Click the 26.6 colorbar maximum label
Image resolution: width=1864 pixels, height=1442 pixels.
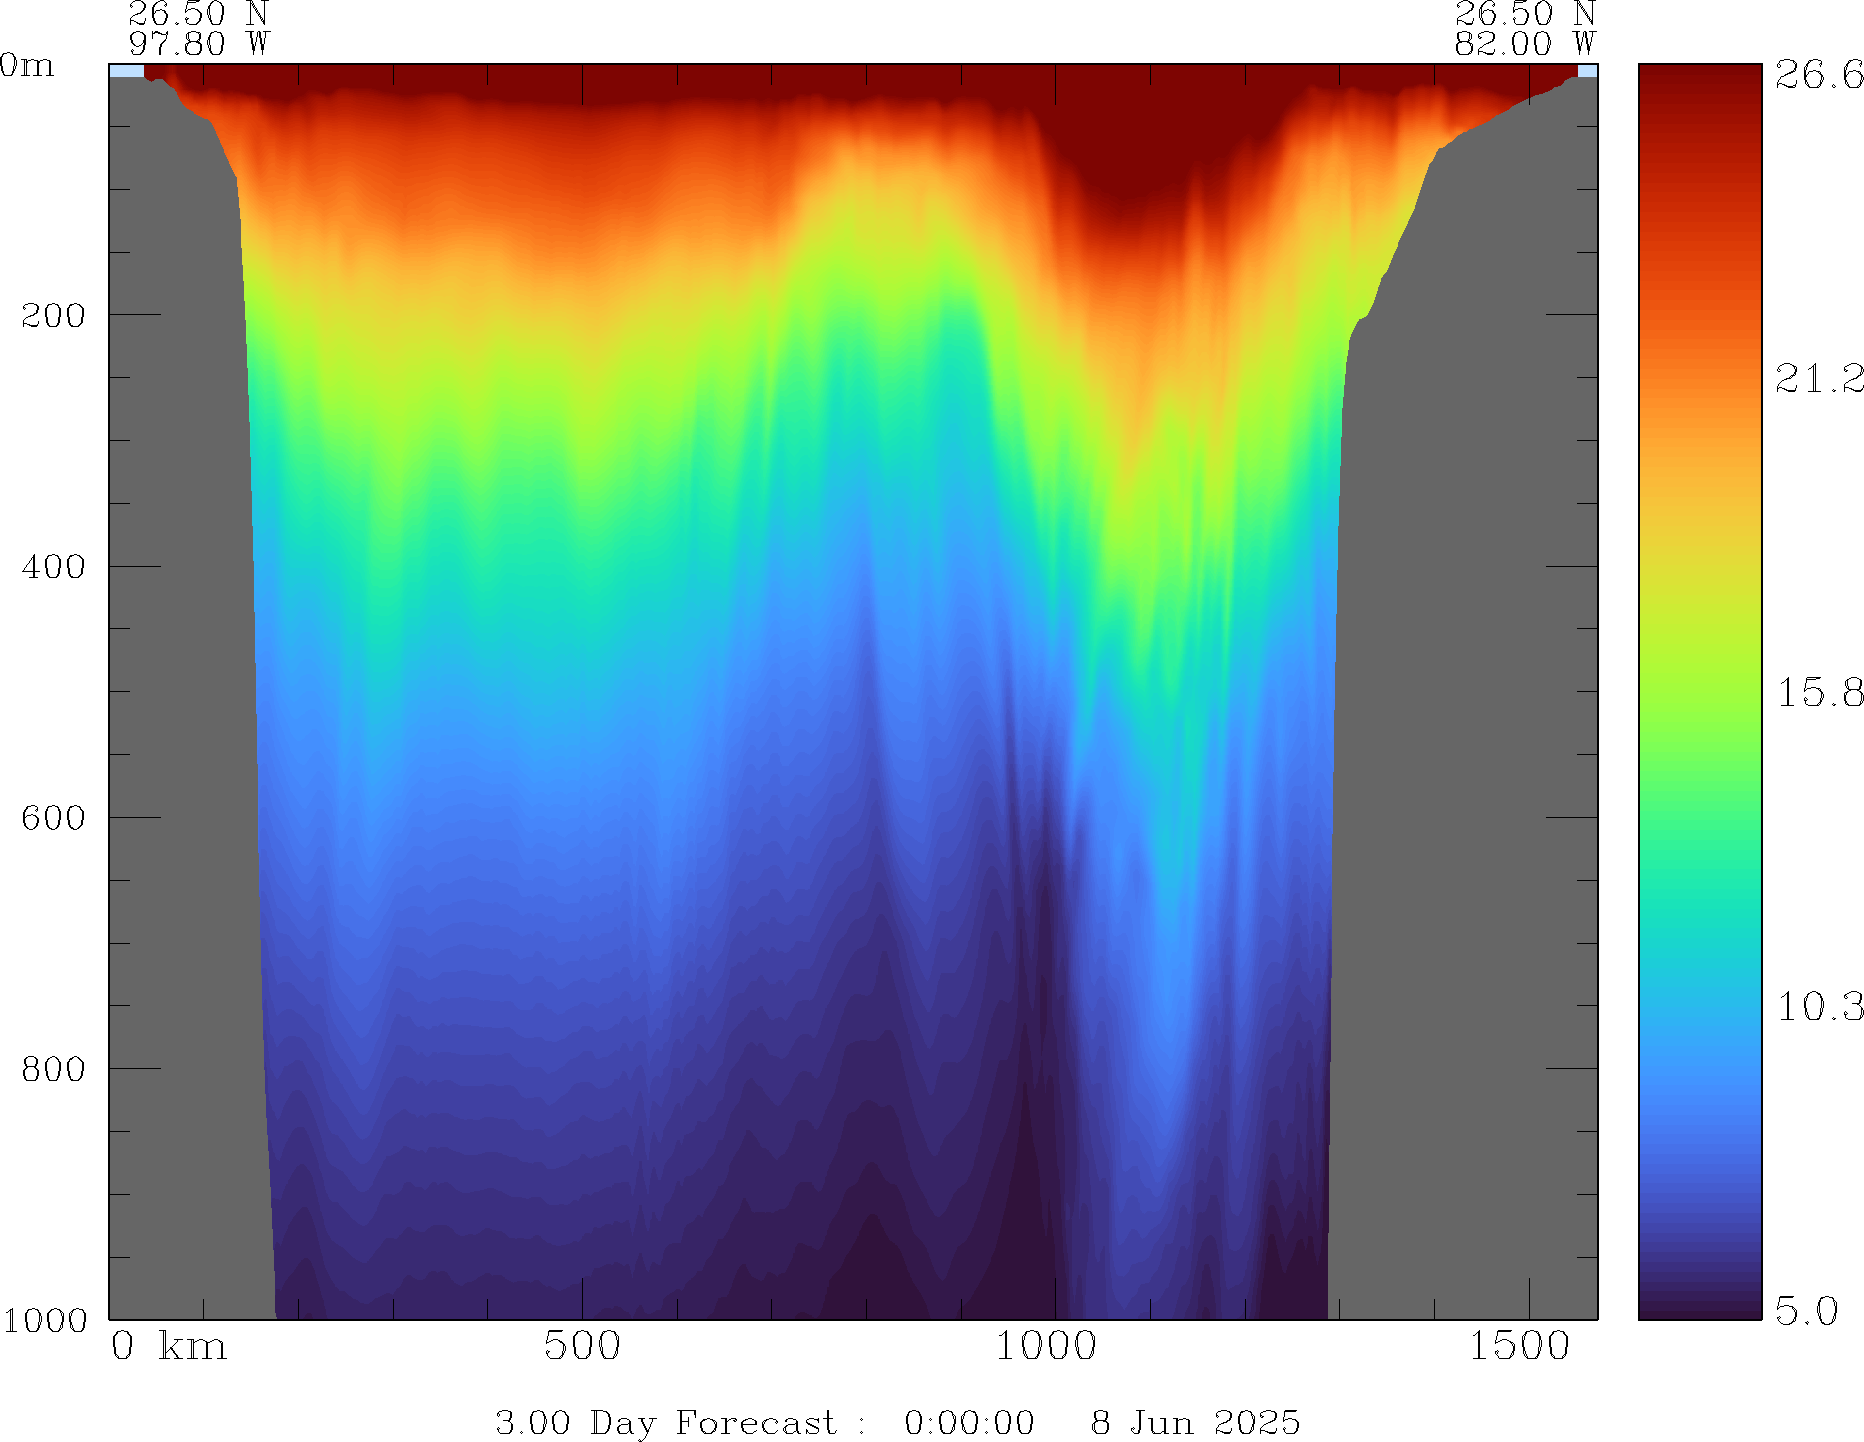click(x=1818, y=75)
